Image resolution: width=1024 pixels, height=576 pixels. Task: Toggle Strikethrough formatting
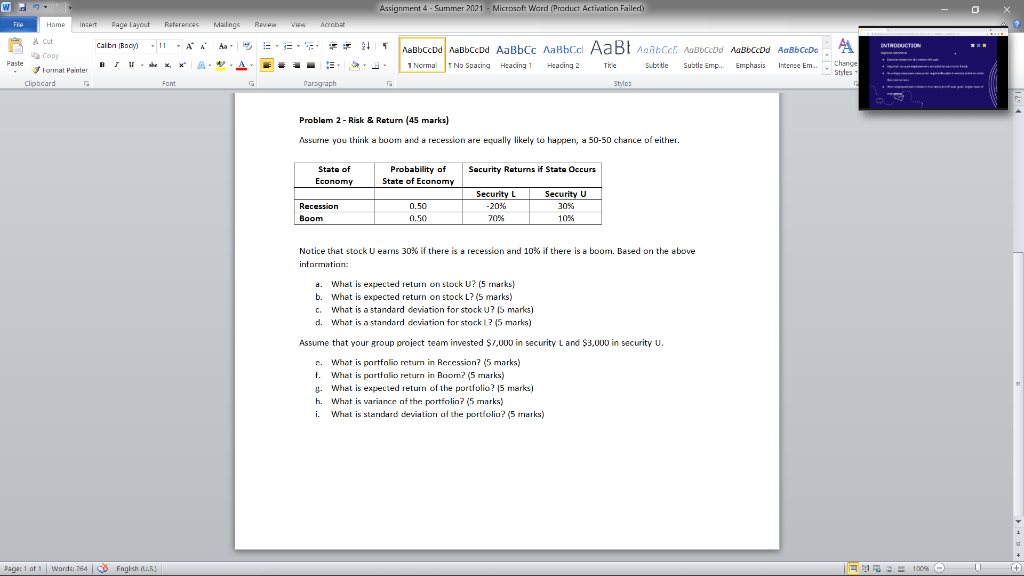pyautogui.click(x=152, y=65)
